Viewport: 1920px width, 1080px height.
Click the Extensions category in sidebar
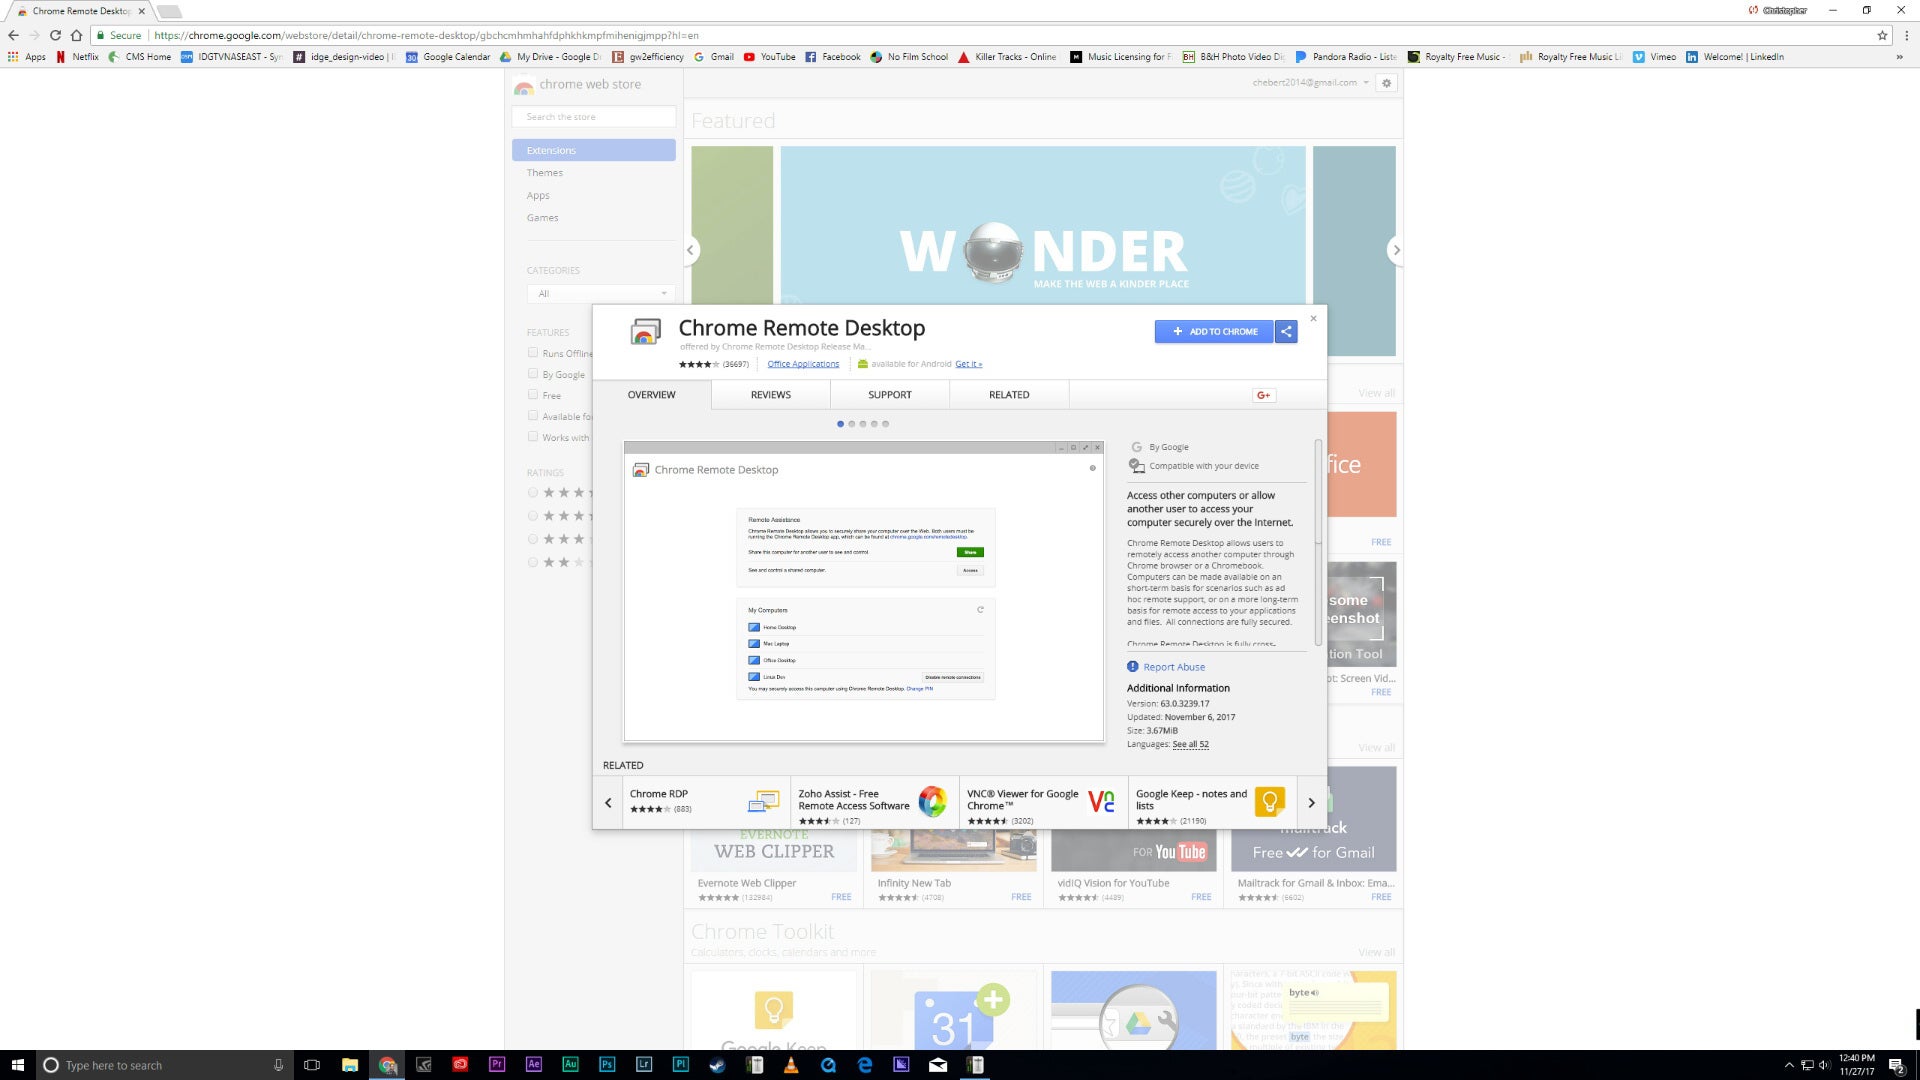click(593, 149)
